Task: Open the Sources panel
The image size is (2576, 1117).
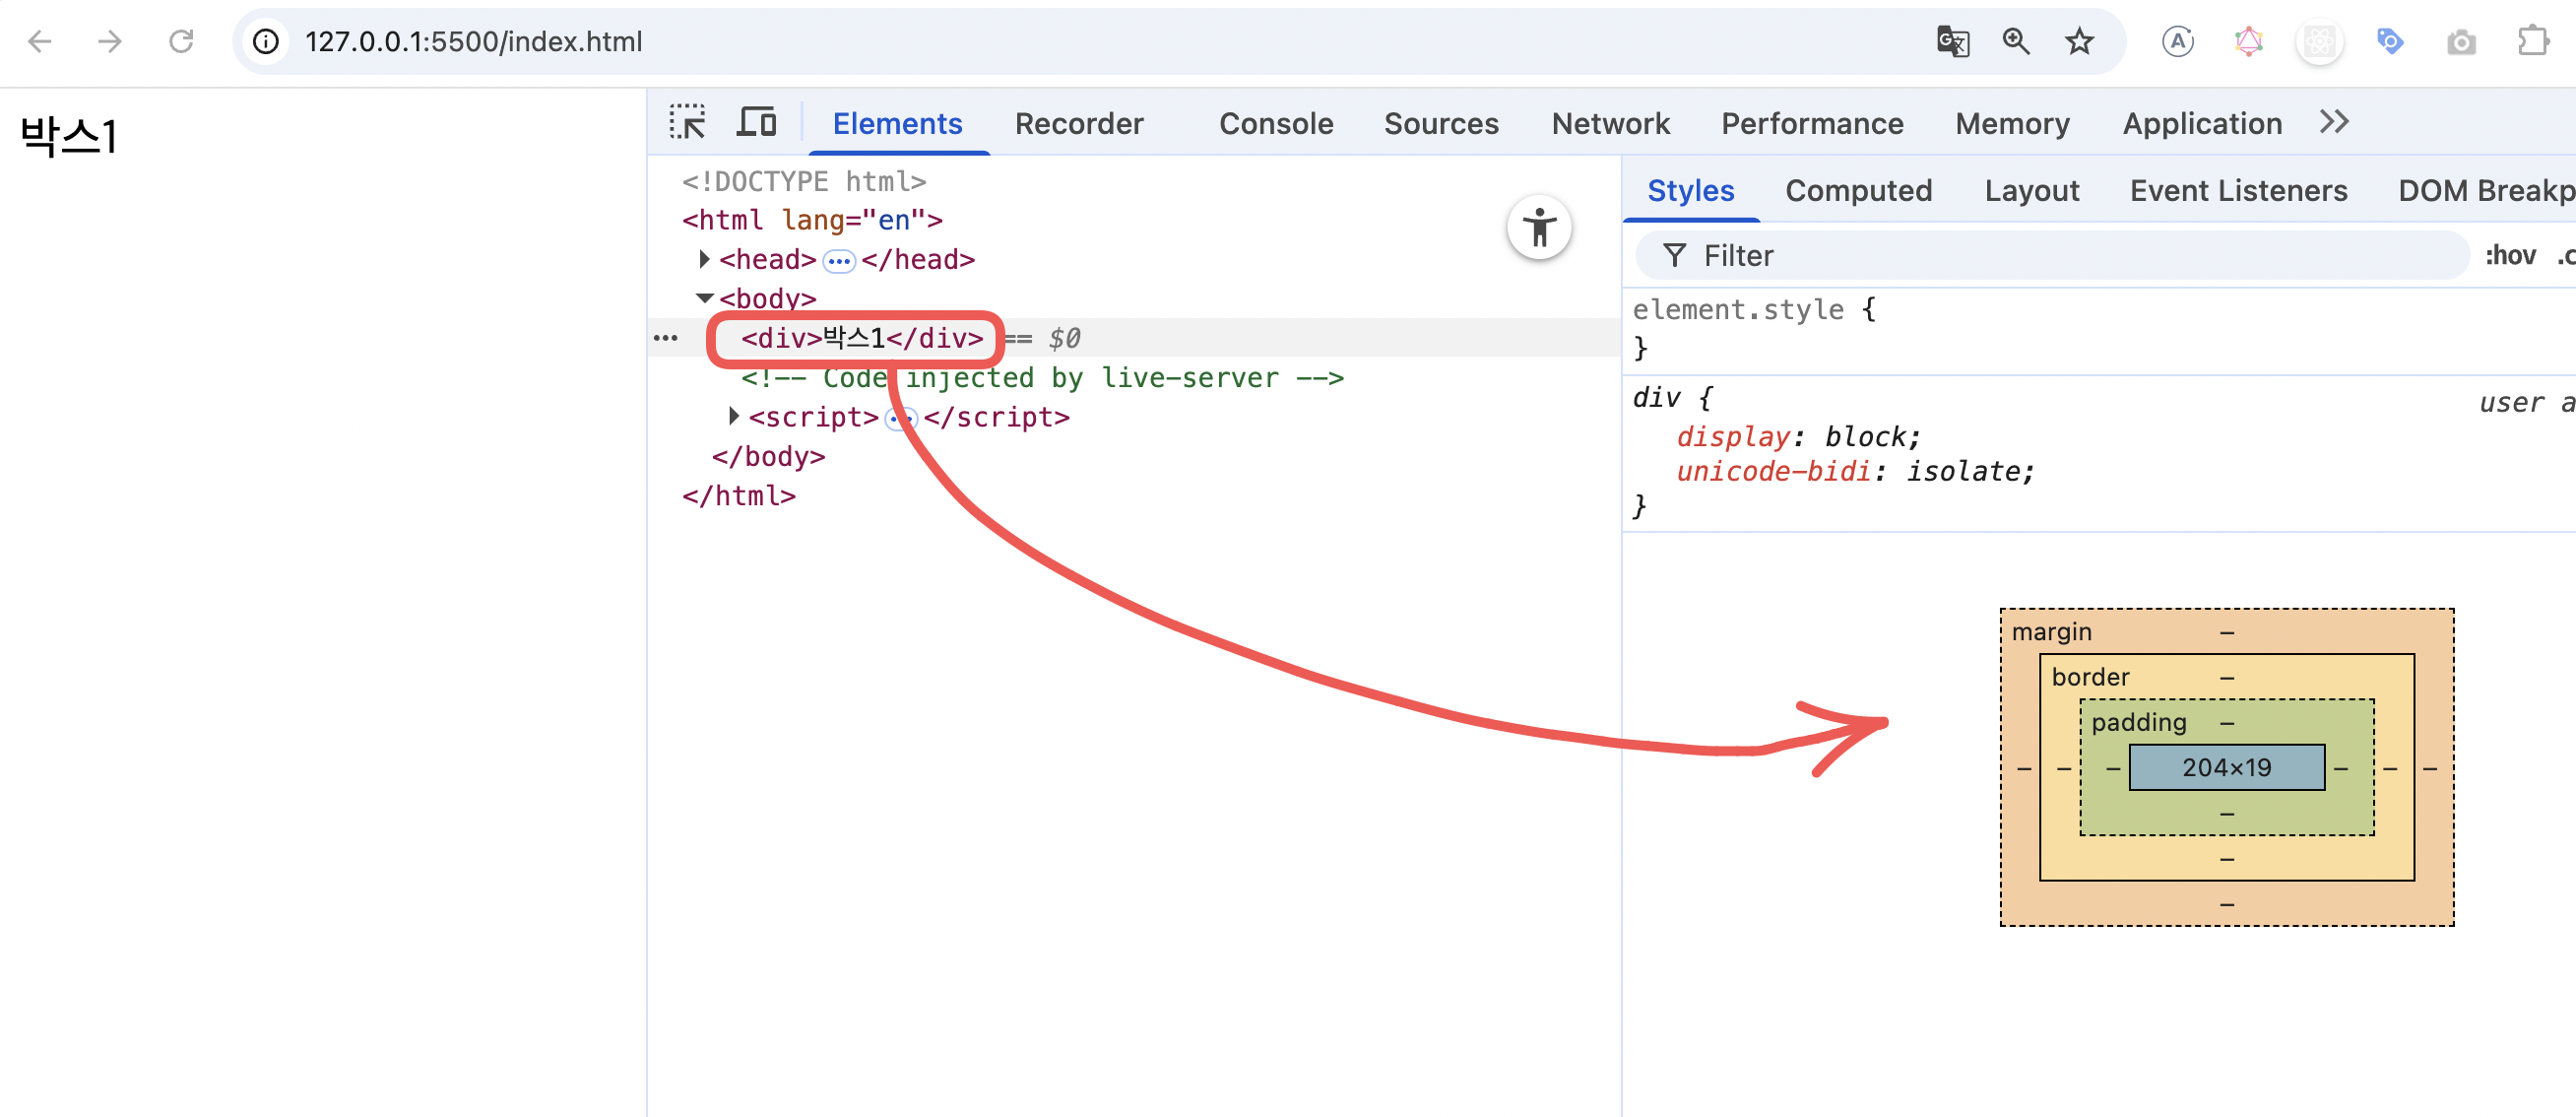Action: pyautogui.click(x=1440, y=123)
